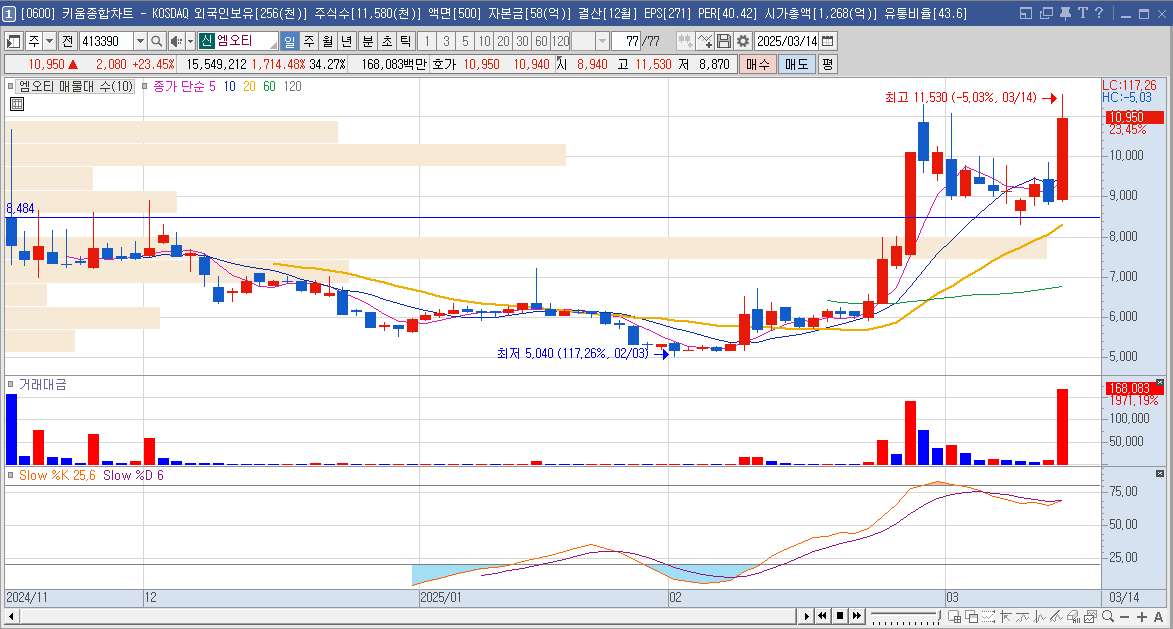This screenshot has height=629, width=1173.
Task: Click the diagonal-slash line chart icon in bottom toolbar
Action: [x=1056, y=616]
